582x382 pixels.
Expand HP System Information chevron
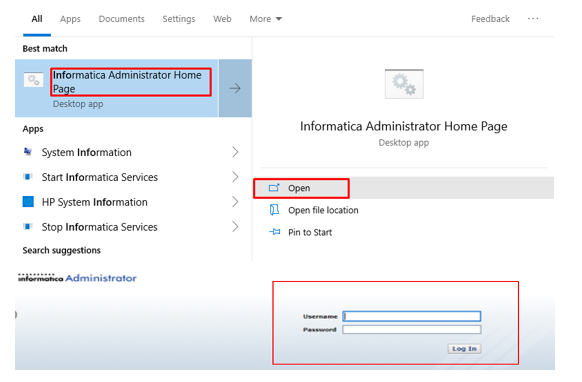[235, 202]
